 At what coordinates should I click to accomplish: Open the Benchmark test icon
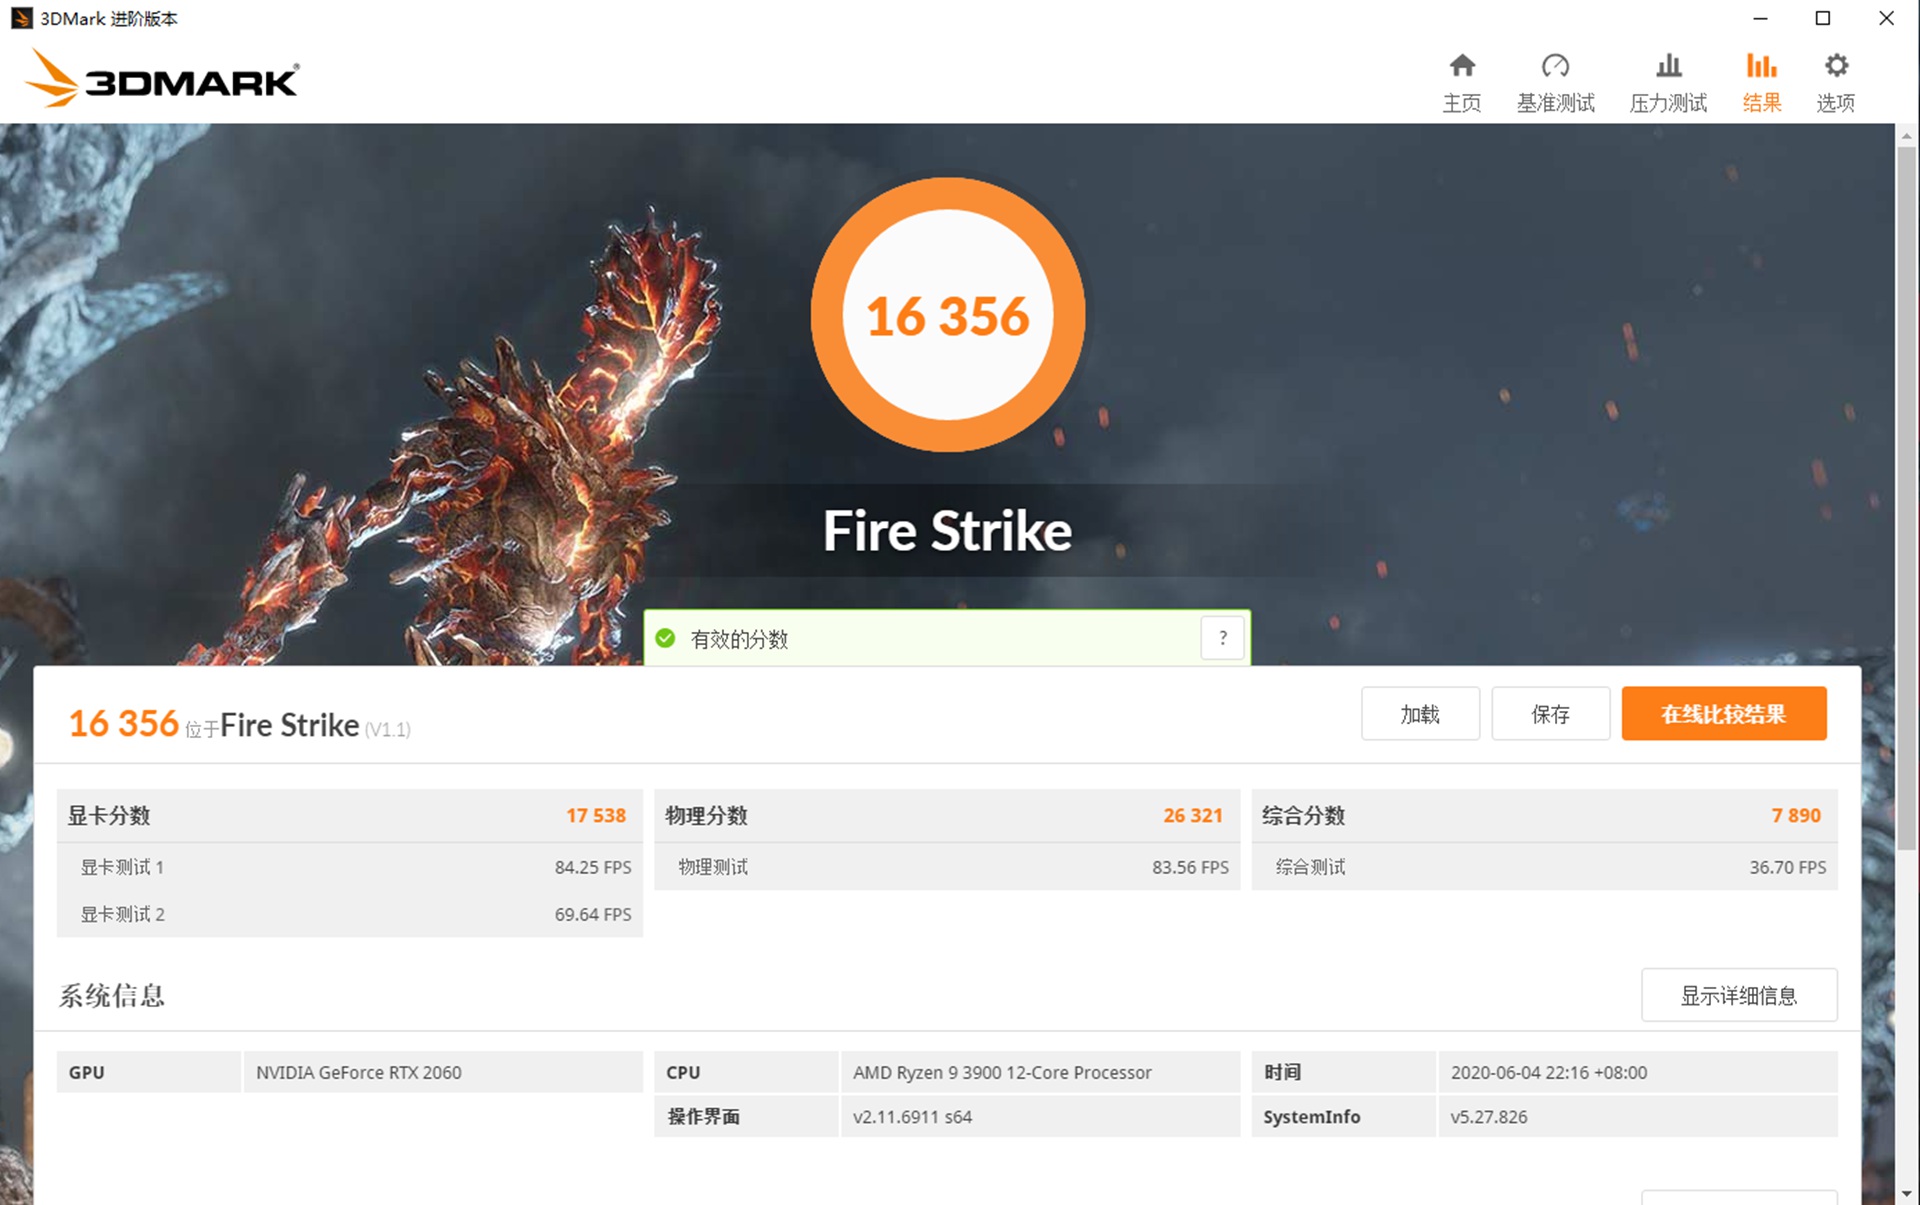(1555, 80)
